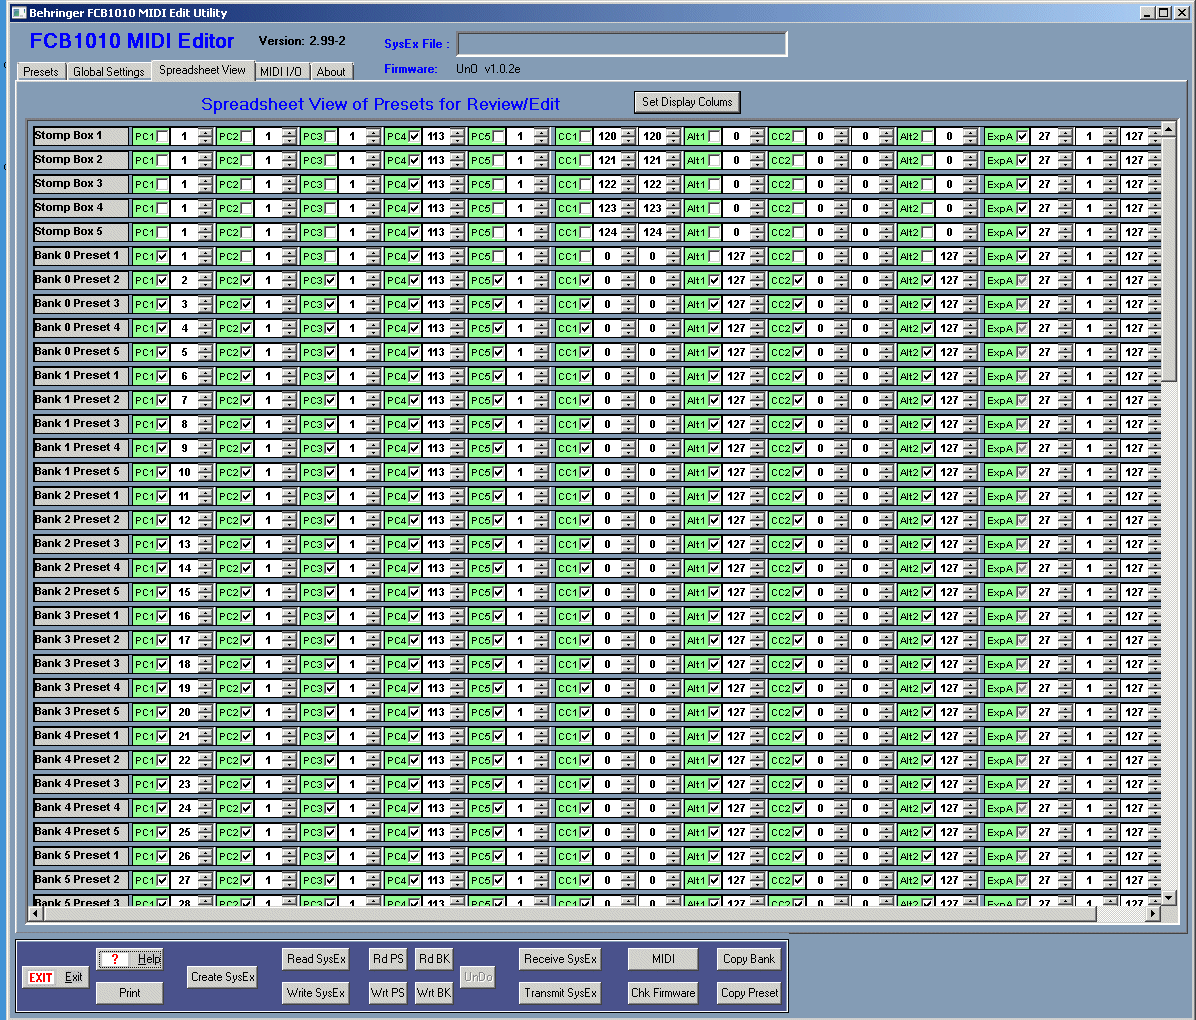Click the Rd BK button
Image resolution: width=1196 pixels, height=1020 pixels.
[434, 959]
